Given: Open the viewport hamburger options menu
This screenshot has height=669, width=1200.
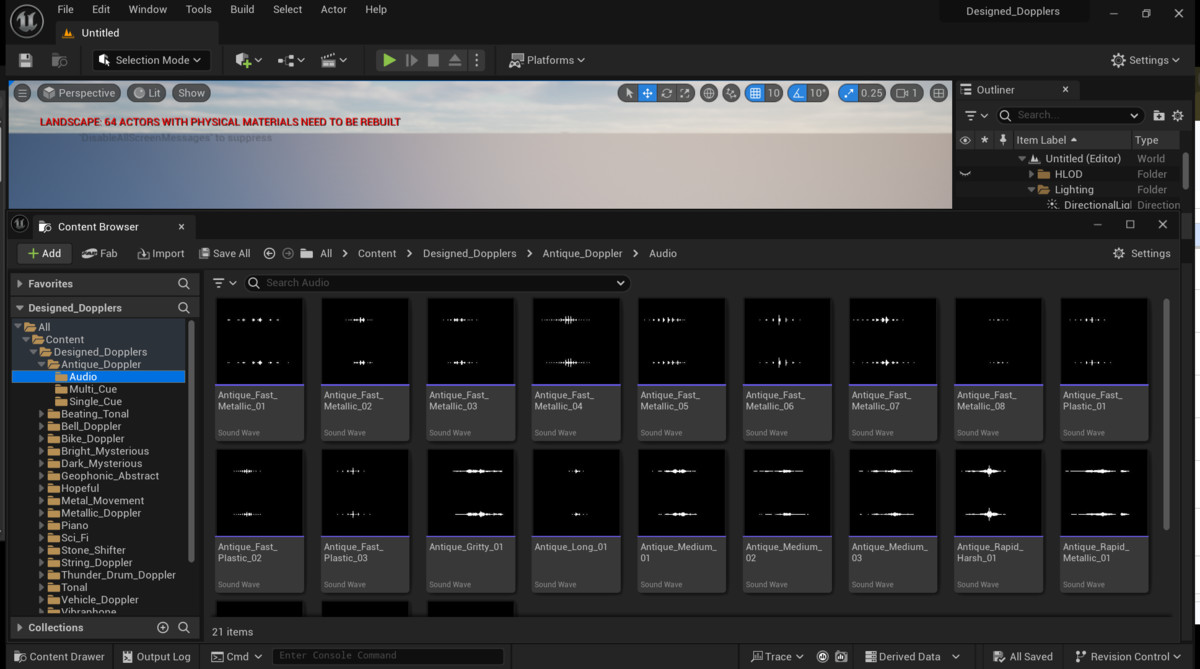Looking at the screenshot, I should [x=22, y=93].
